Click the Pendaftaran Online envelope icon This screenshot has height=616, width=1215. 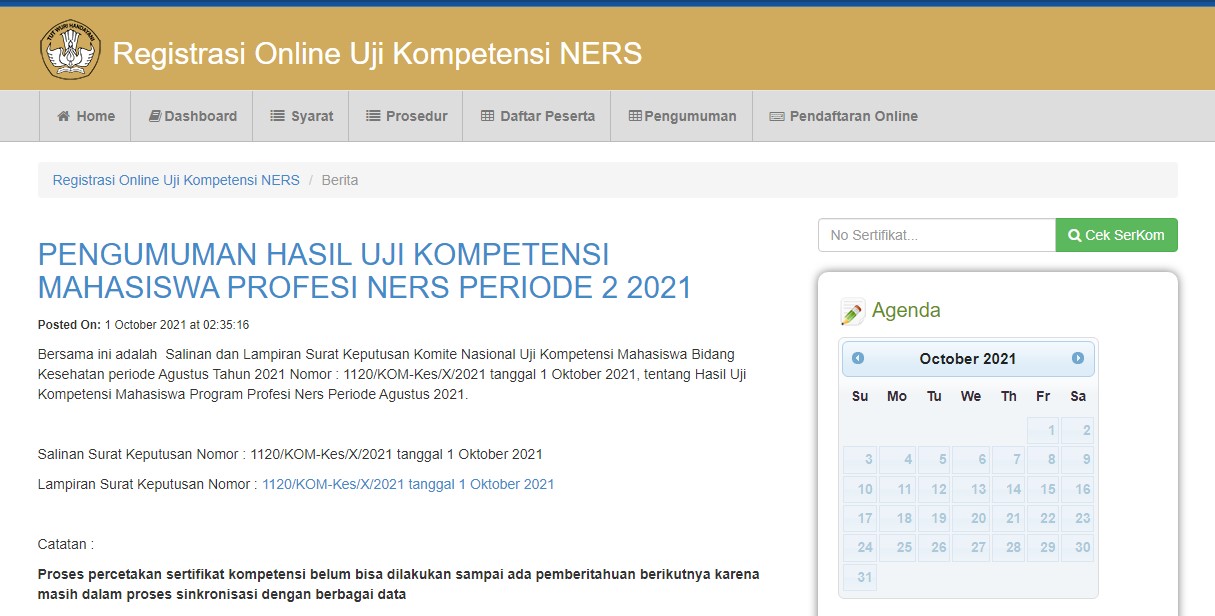coord(777,115)
